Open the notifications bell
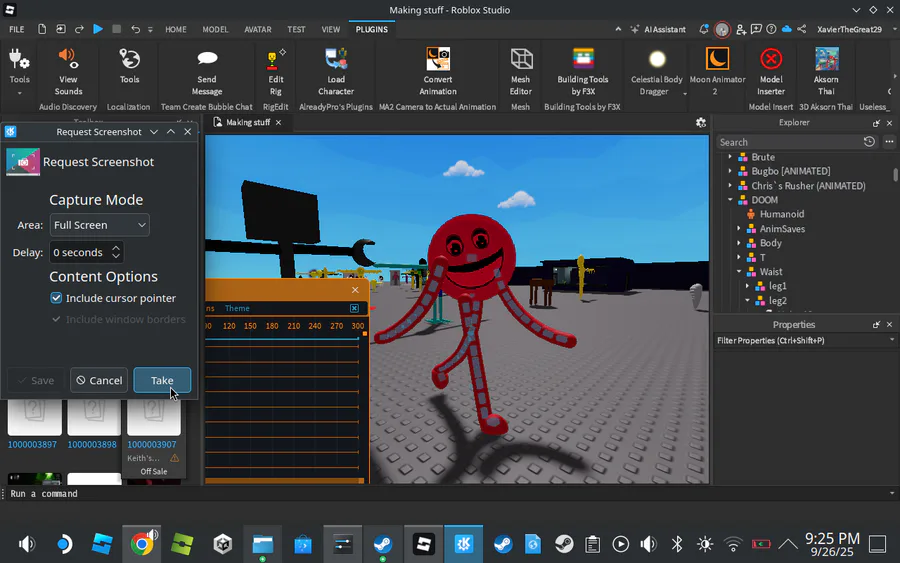This screenshot has width=900, height=563. (704, 29)
